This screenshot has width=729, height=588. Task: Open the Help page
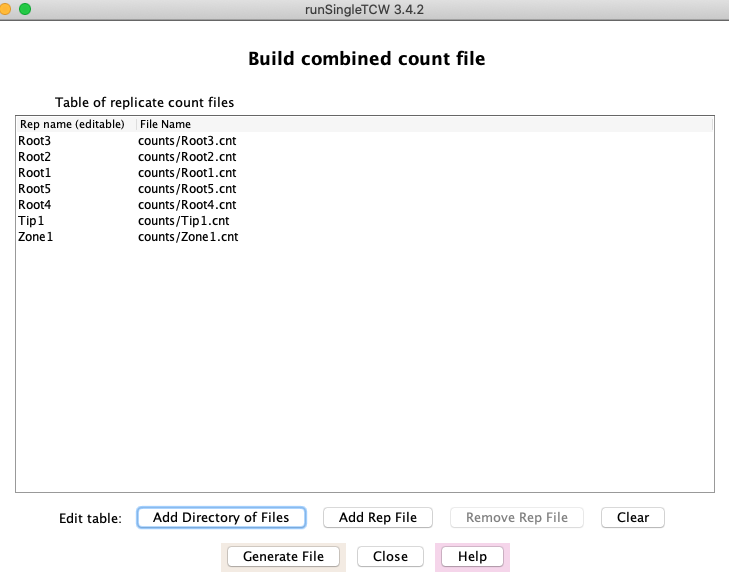coord(472,556)
